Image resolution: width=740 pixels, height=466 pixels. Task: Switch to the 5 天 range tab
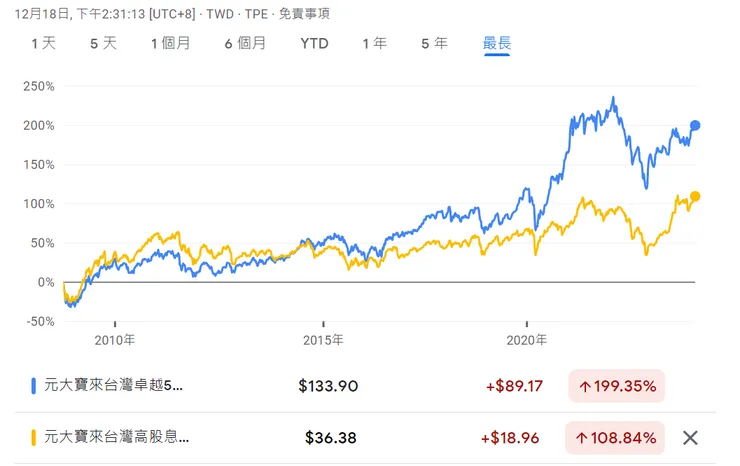coord(103,43)
